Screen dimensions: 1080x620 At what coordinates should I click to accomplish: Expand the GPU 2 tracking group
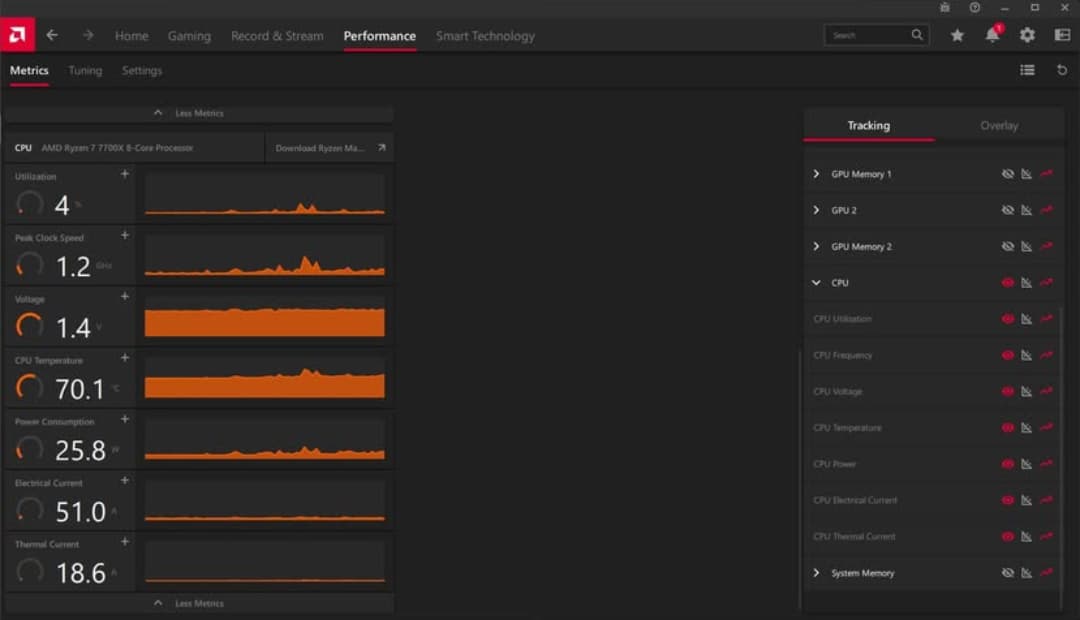click(816, 210)
